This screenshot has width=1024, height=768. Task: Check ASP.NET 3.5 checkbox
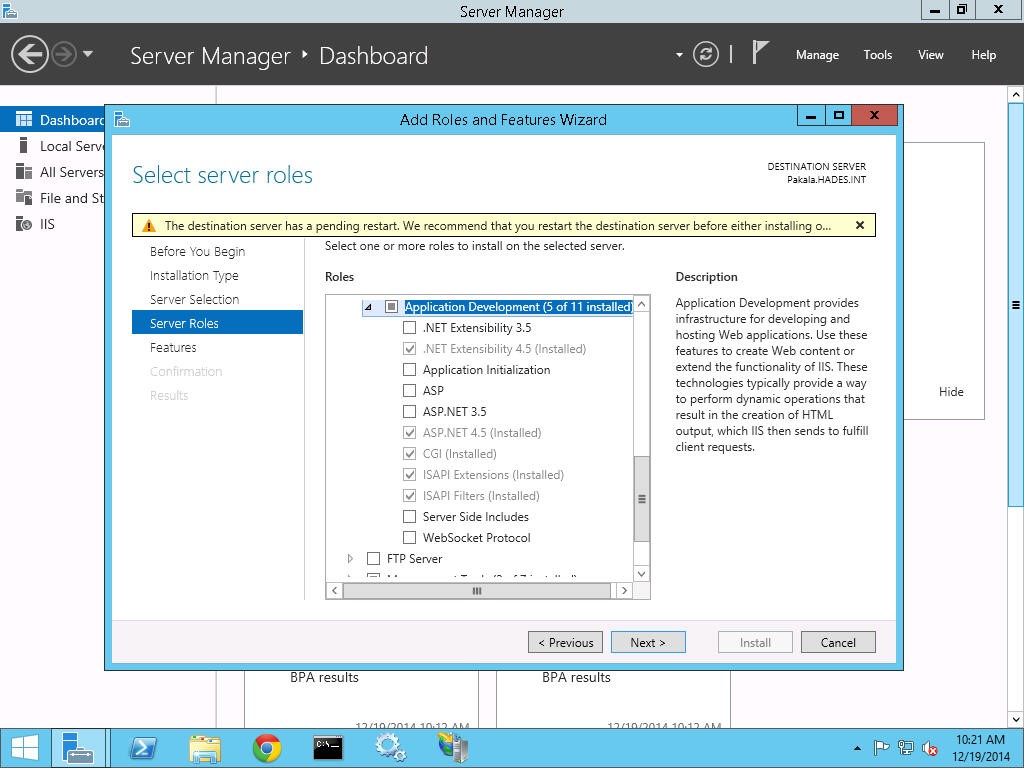(409, 411)
